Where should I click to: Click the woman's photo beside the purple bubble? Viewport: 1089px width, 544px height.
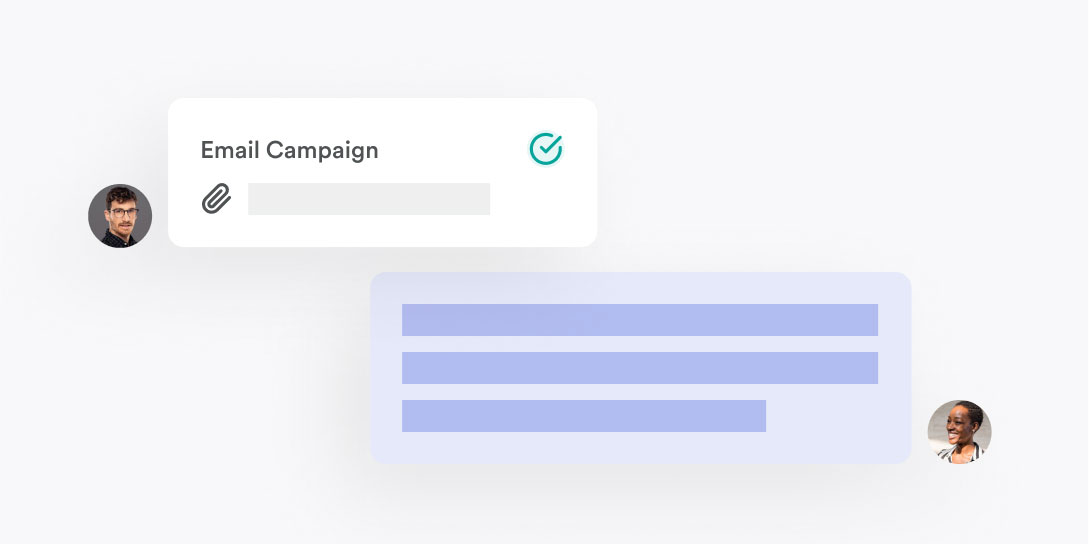click(x=960, y=431)
